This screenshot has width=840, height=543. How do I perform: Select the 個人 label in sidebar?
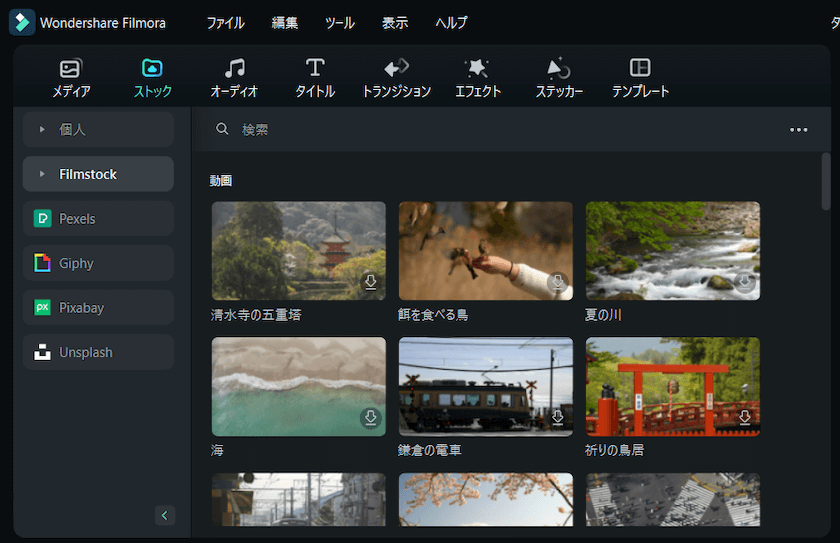click(x=72, y=129)
